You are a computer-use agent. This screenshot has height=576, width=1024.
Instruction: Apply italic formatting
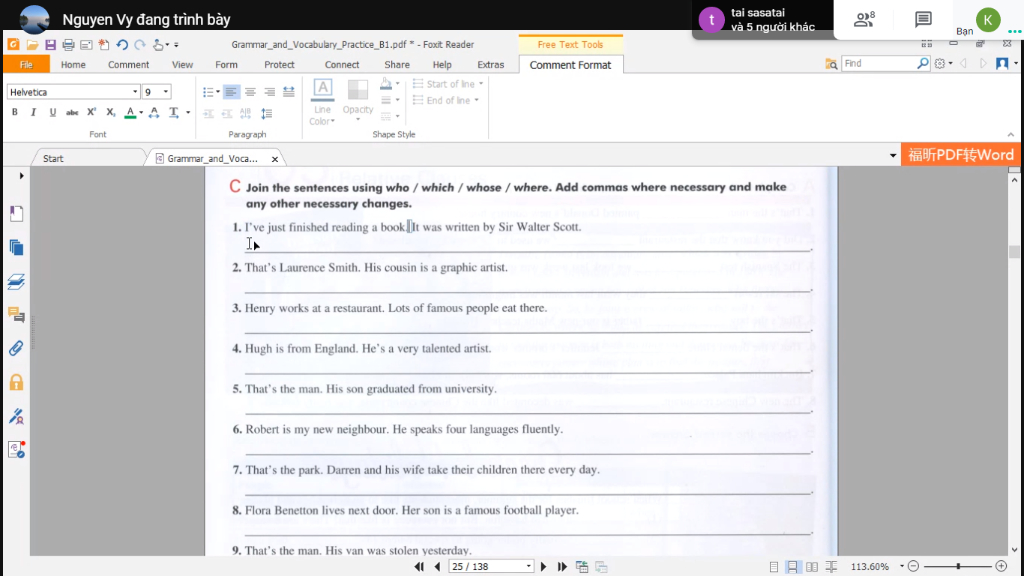33,112
